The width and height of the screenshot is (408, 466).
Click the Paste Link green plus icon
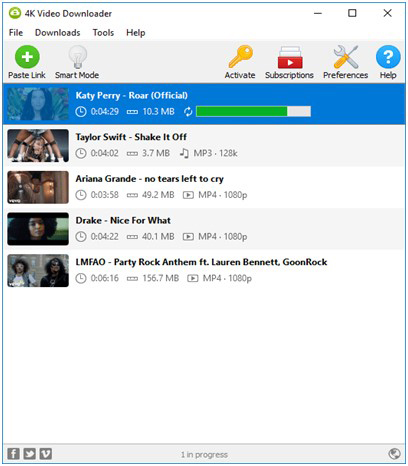pyautogui.click(x=27, y=57)
